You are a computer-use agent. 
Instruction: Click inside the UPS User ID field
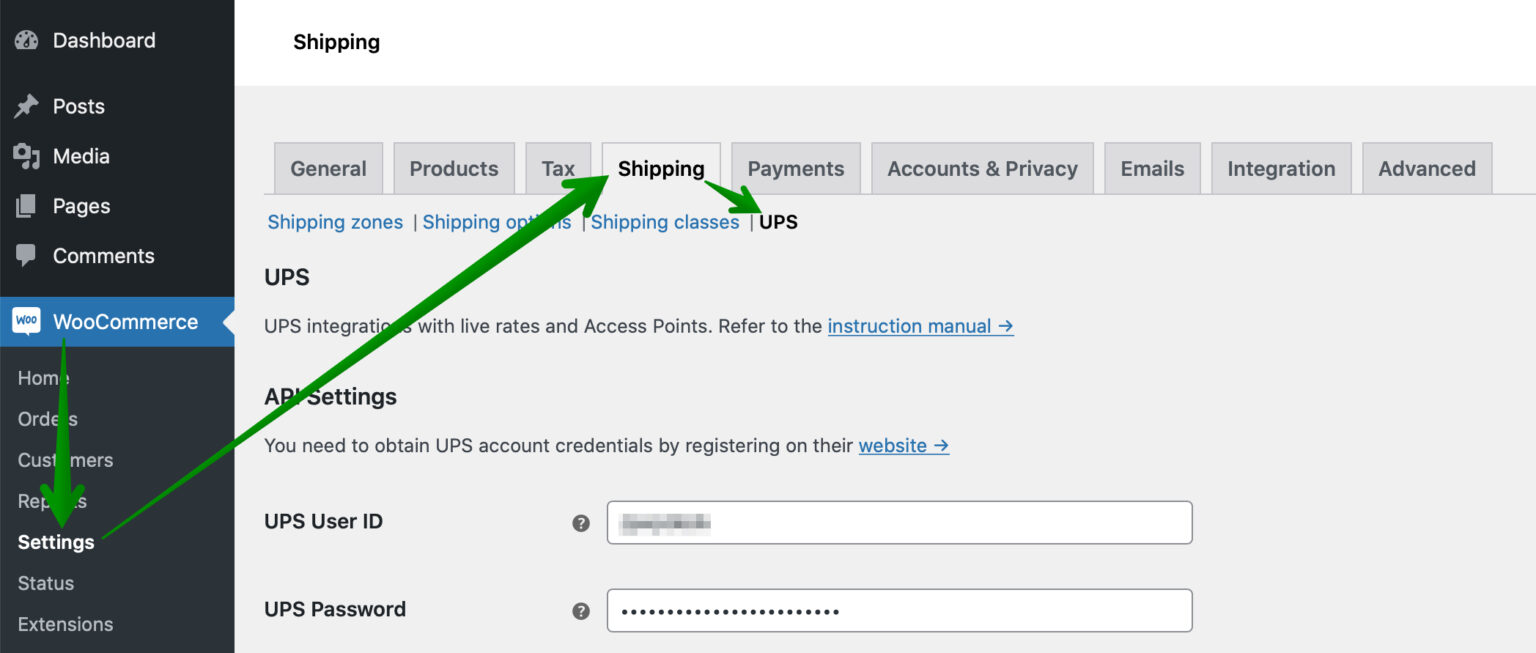click(x=899, y=522)
